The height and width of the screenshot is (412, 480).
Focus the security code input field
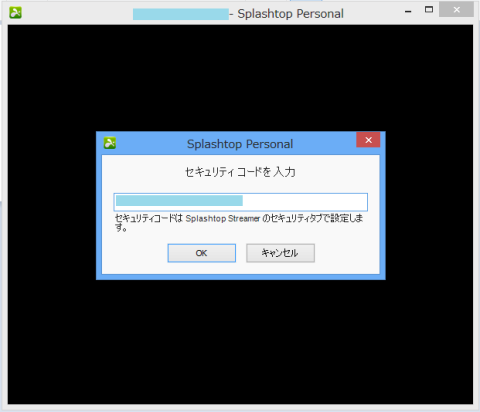[241, 202]
